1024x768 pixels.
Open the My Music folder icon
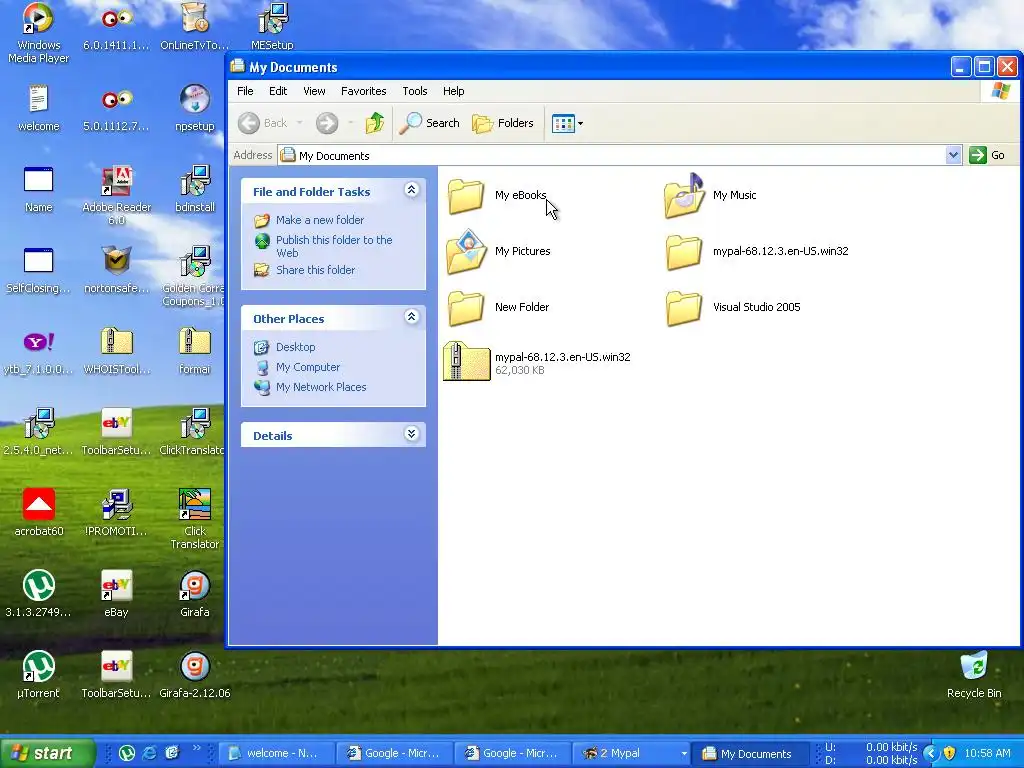pyautogui.click(x=684, y=195)
